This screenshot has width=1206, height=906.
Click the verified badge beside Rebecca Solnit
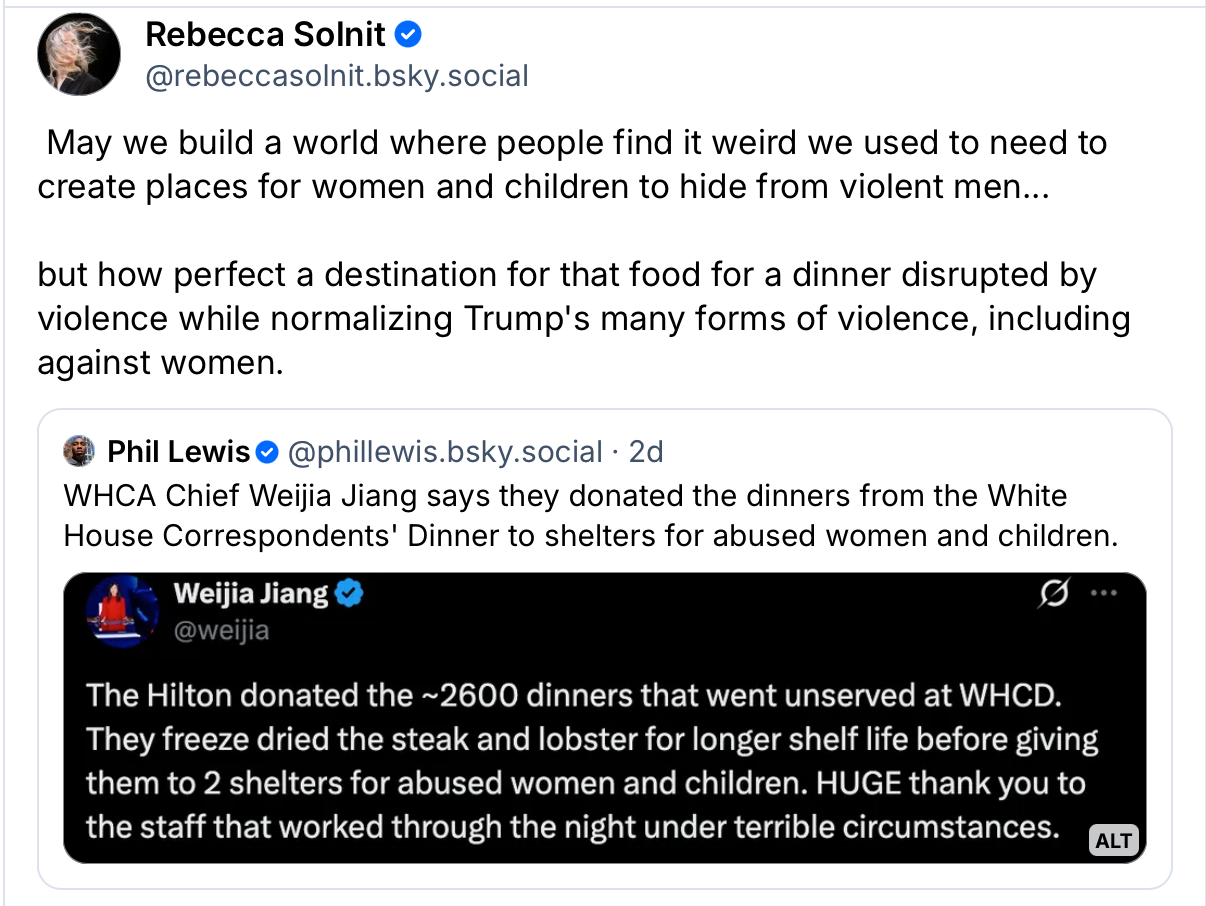click(x=409, y=35)
